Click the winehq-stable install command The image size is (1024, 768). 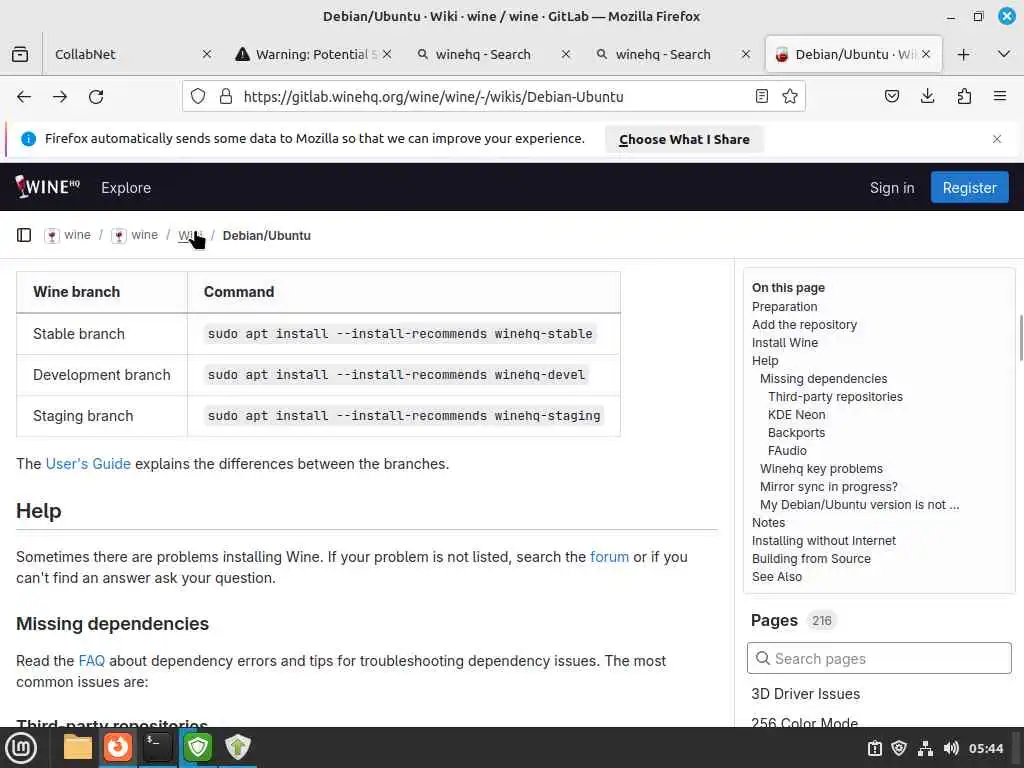(400, 334)
